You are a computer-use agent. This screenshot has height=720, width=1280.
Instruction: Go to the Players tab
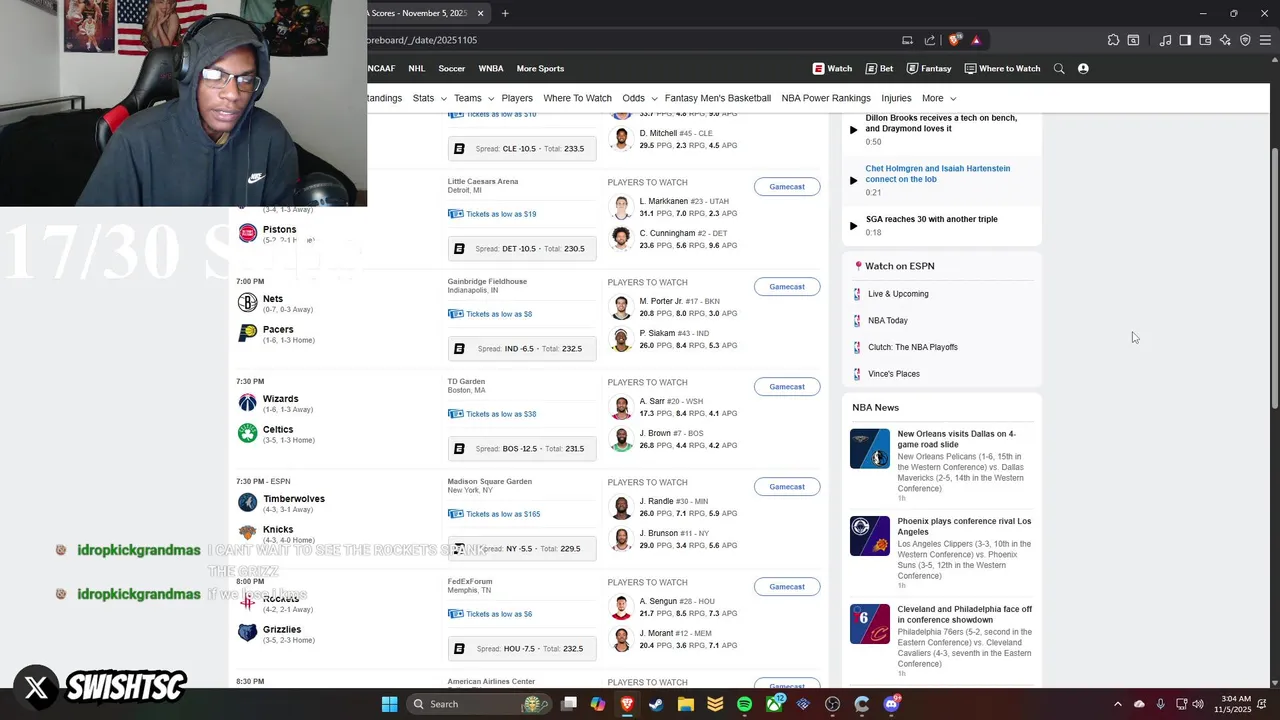(x=517, y=98)
